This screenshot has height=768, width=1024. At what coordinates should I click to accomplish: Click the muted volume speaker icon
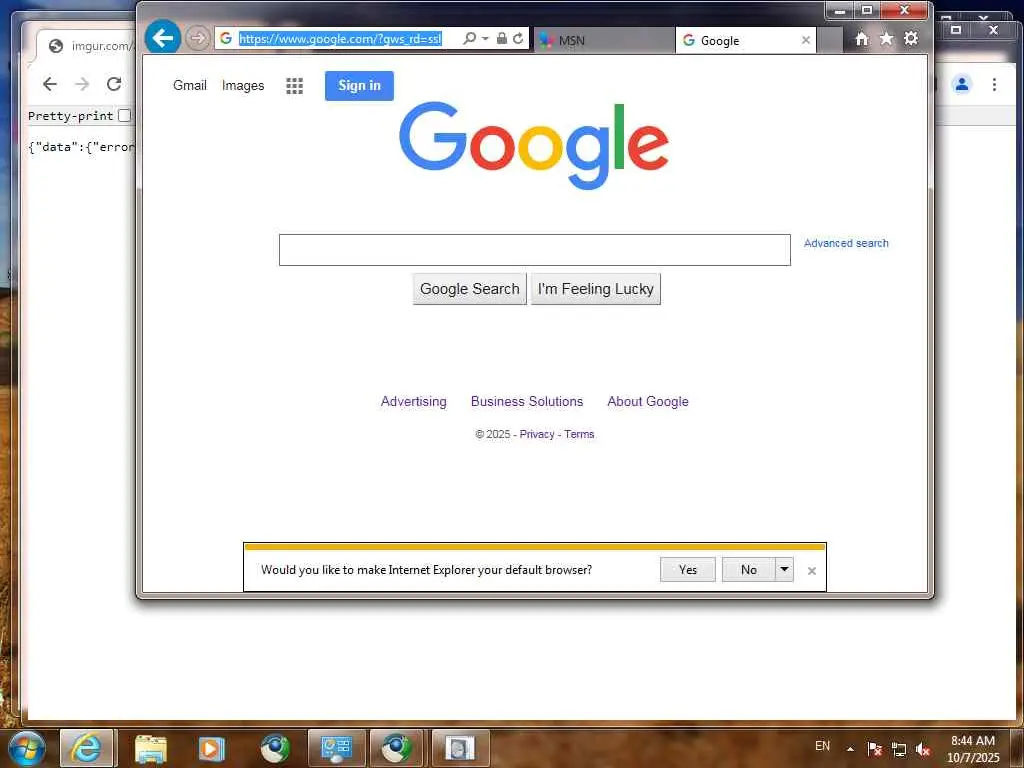(x=922, y=750)
